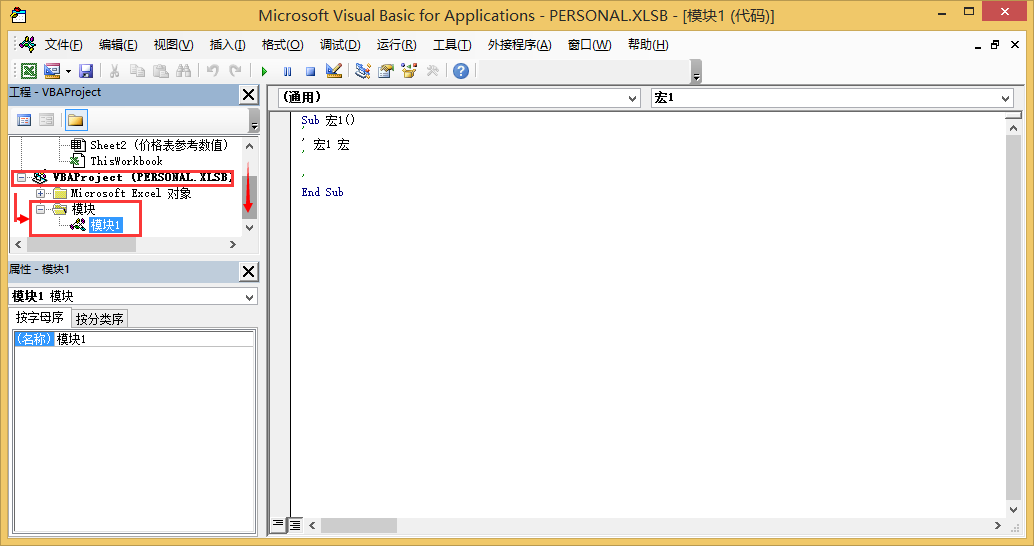The height and width of the screenshot is (546, 1034).
Task: Click Procedure View button at code pane bottom
Action: click(x=278, y=525)
